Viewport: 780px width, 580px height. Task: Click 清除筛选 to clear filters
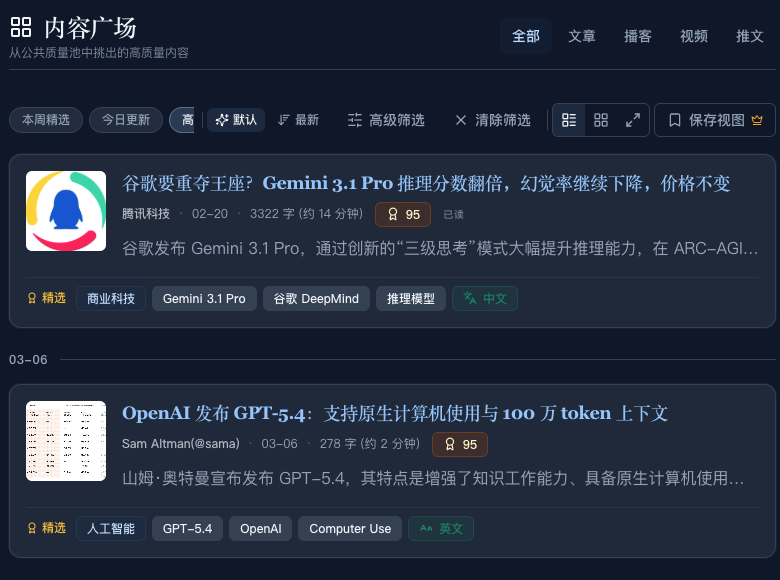tap(492, 120)
